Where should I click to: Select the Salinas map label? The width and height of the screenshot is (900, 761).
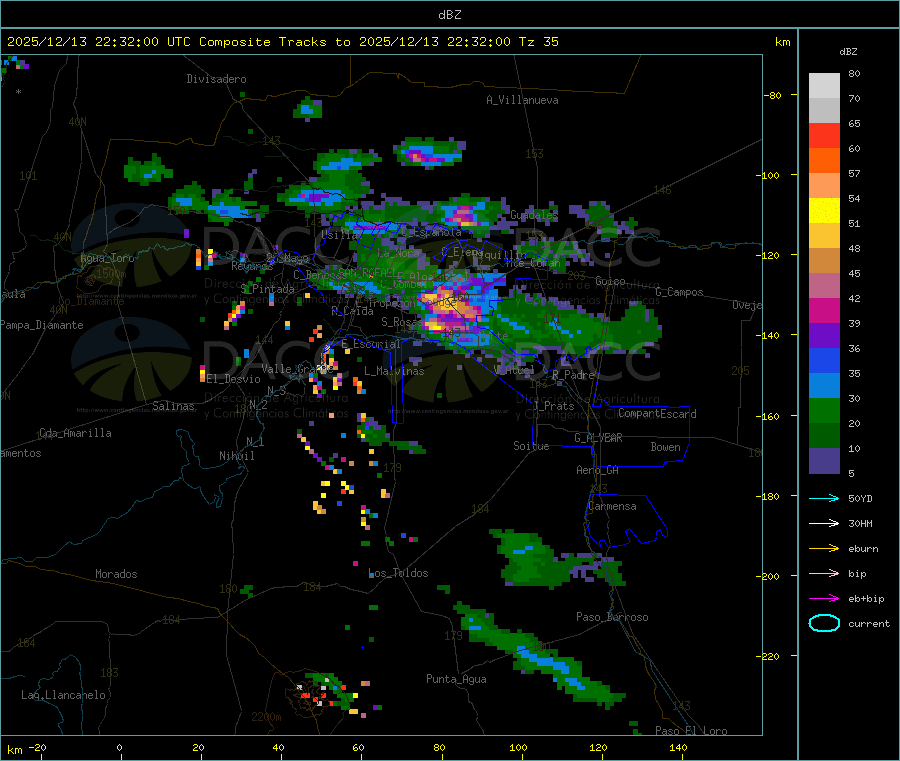[x=173, y=406]
